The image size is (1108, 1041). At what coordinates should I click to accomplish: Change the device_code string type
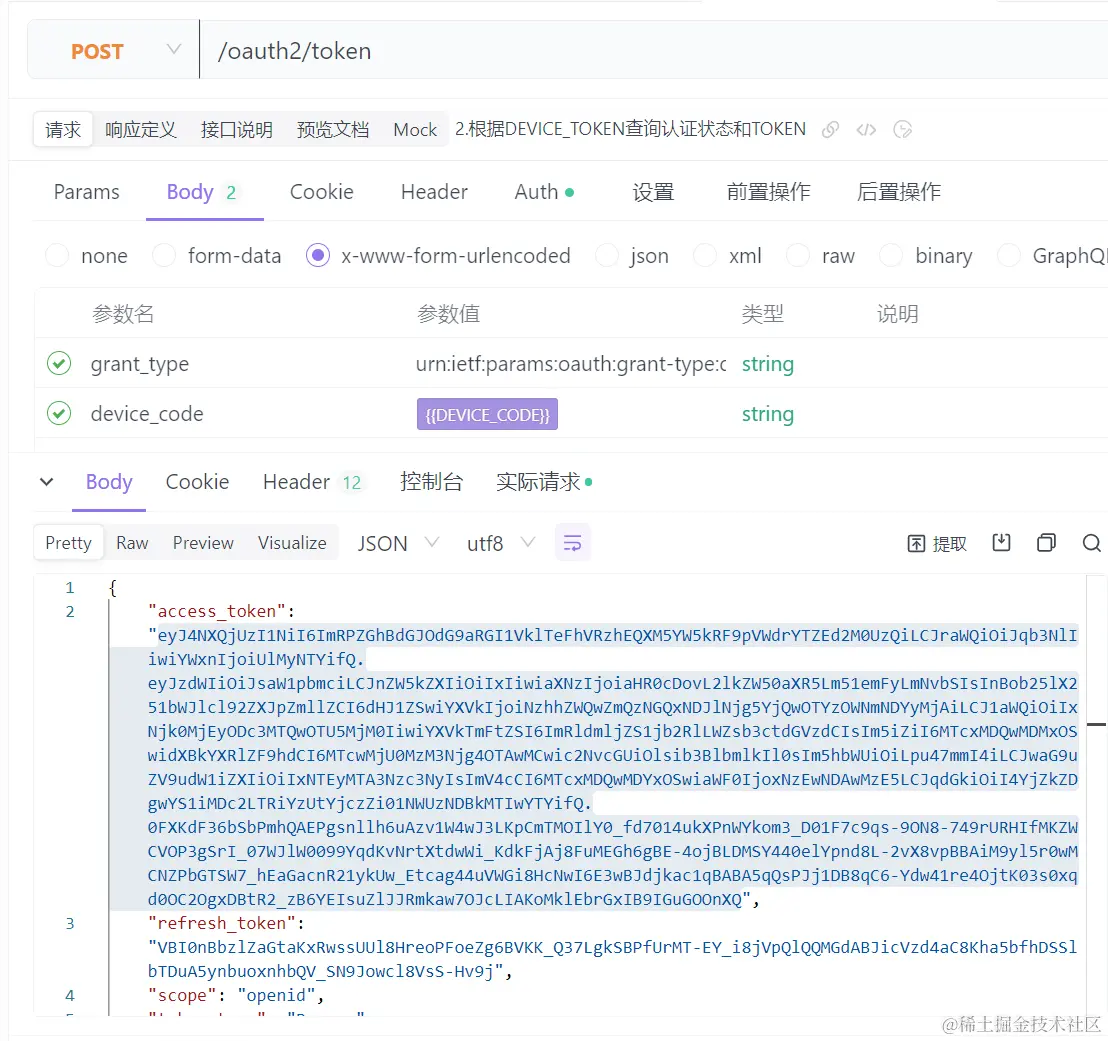[x=767, y=414]
